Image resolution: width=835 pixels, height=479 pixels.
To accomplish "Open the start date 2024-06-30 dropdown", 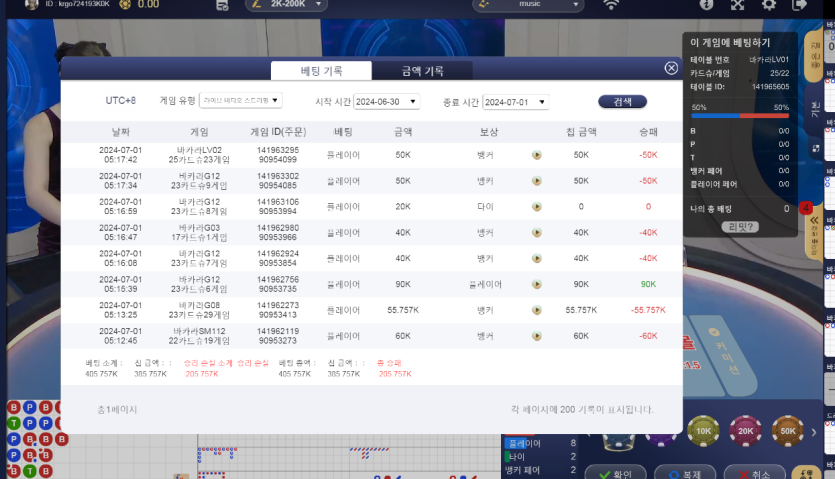I will point(386,102).
